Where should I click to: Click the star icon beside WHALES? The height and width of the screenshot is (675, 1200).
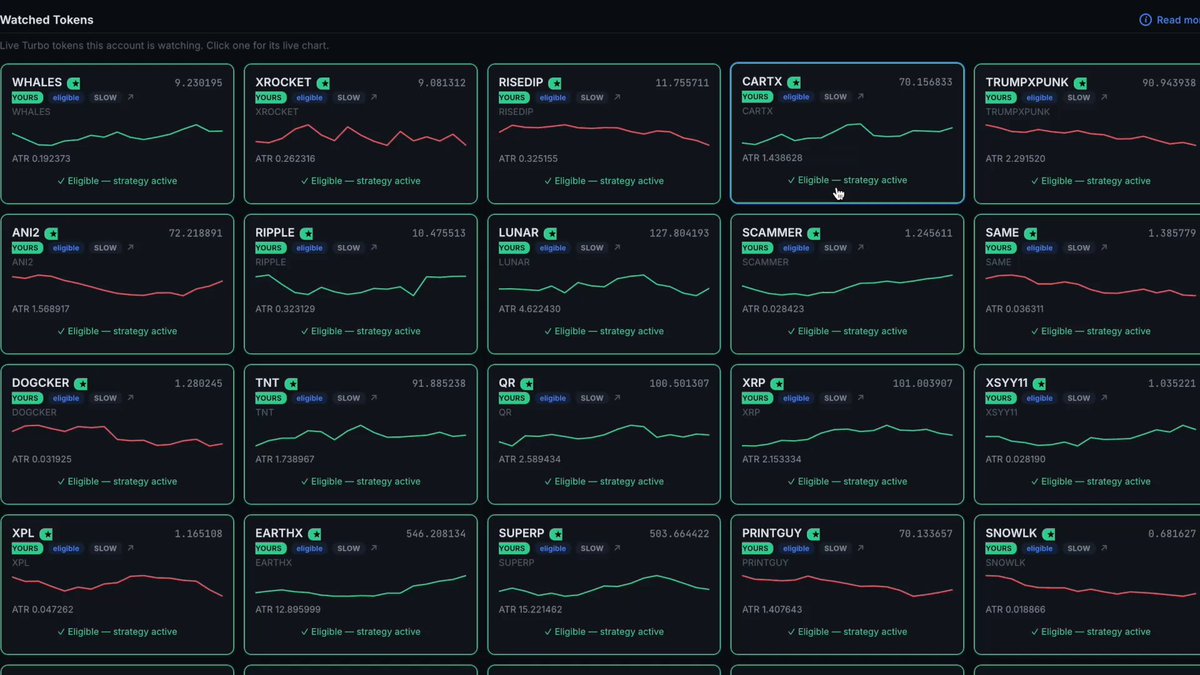pos(74,83)
